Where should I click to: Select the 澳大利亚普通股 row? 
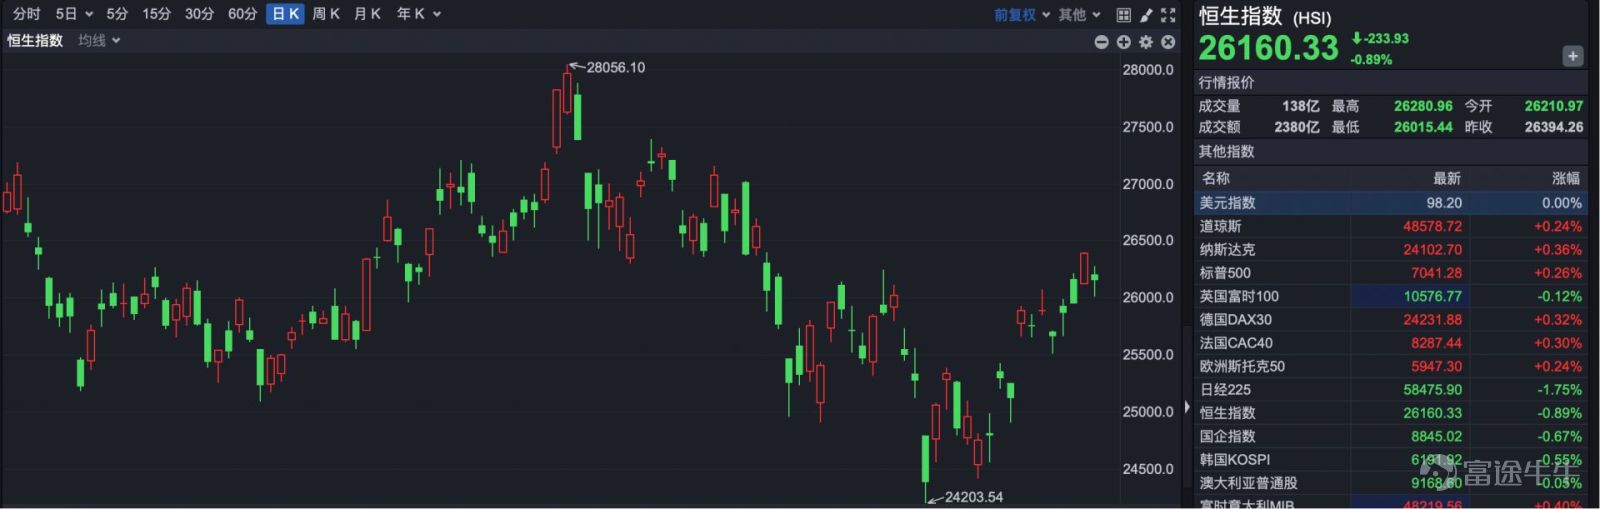pos(1391,482)
